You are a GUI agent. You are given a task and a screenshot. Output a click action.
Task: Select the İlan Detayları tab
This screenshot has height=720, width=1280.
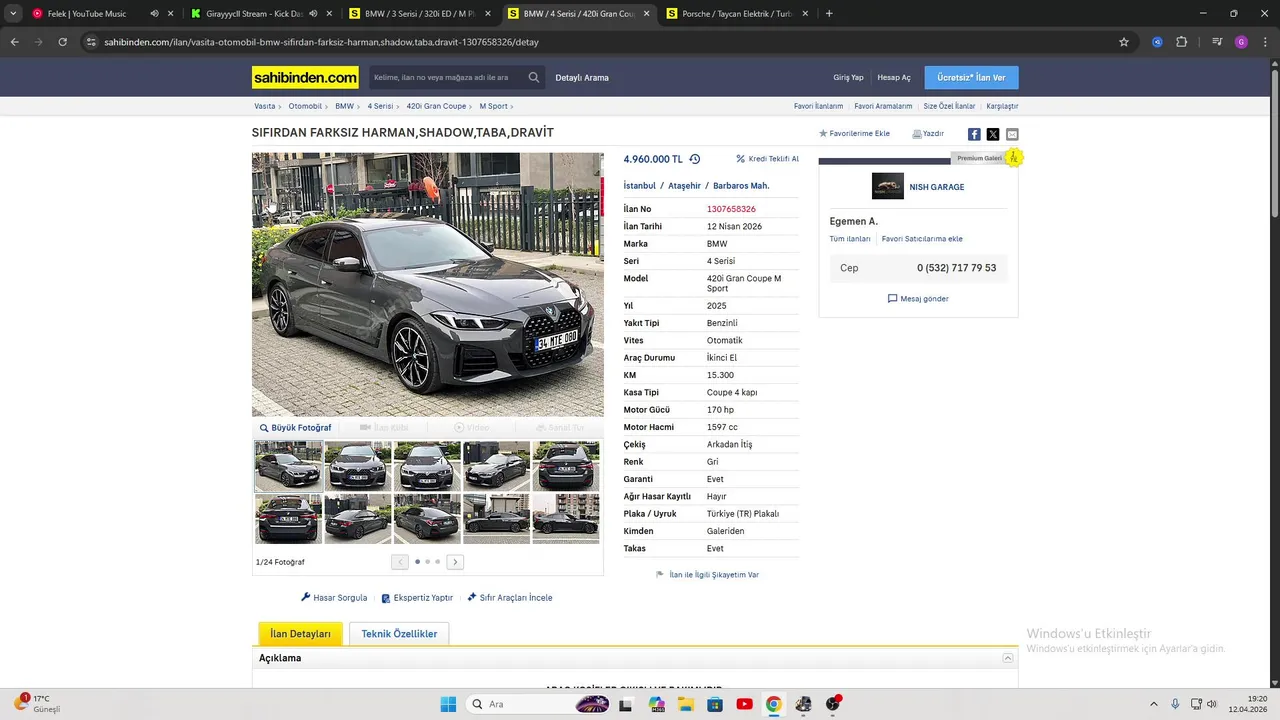tap(300, 633)
